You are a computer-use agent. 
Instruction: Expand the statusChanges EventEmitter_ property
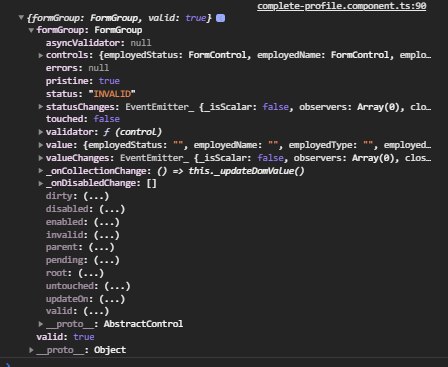(x=41, y=107)
